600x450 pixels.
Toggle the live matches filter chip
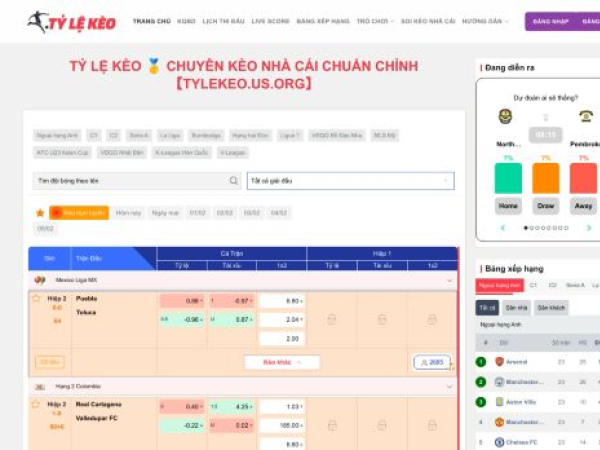[x=78, y=213]
